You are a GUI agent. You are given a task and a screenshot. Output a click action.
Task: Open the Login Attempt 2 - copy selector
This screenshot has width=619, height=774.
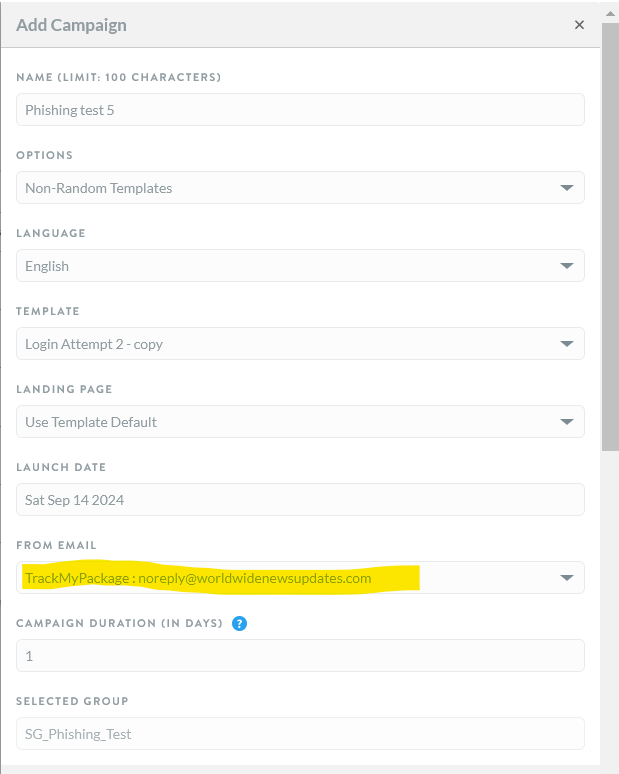(300, 344)
